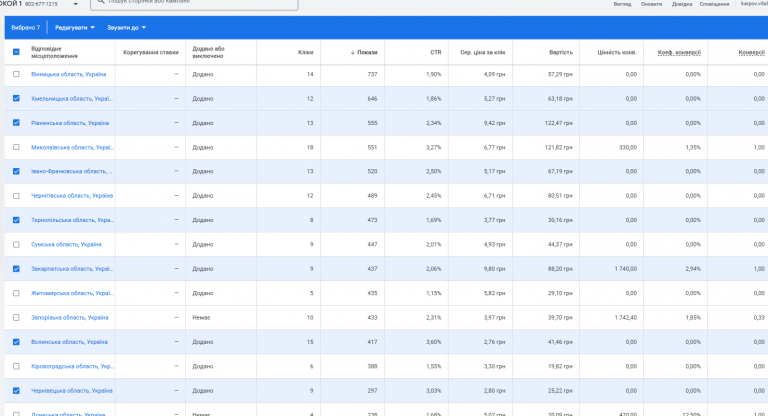
Task: Click the 9,80 грн average CPC cell
Action: pyautogui.click(x=492, y=269)
